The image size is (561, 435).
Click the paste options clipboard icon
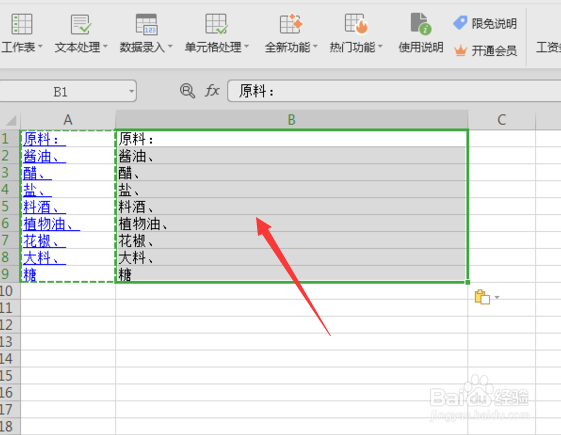(482, 297)
